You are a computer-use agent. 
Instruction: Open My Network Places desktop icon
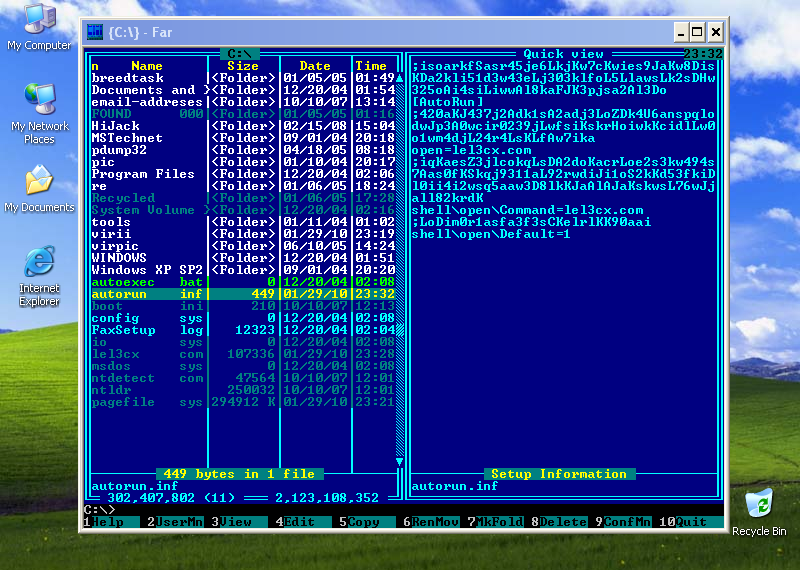coord(40,113)
